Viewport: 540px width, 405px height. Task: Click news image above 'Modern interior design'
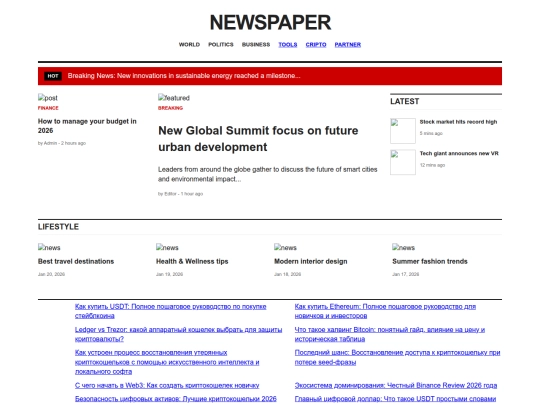pos(285,247)
